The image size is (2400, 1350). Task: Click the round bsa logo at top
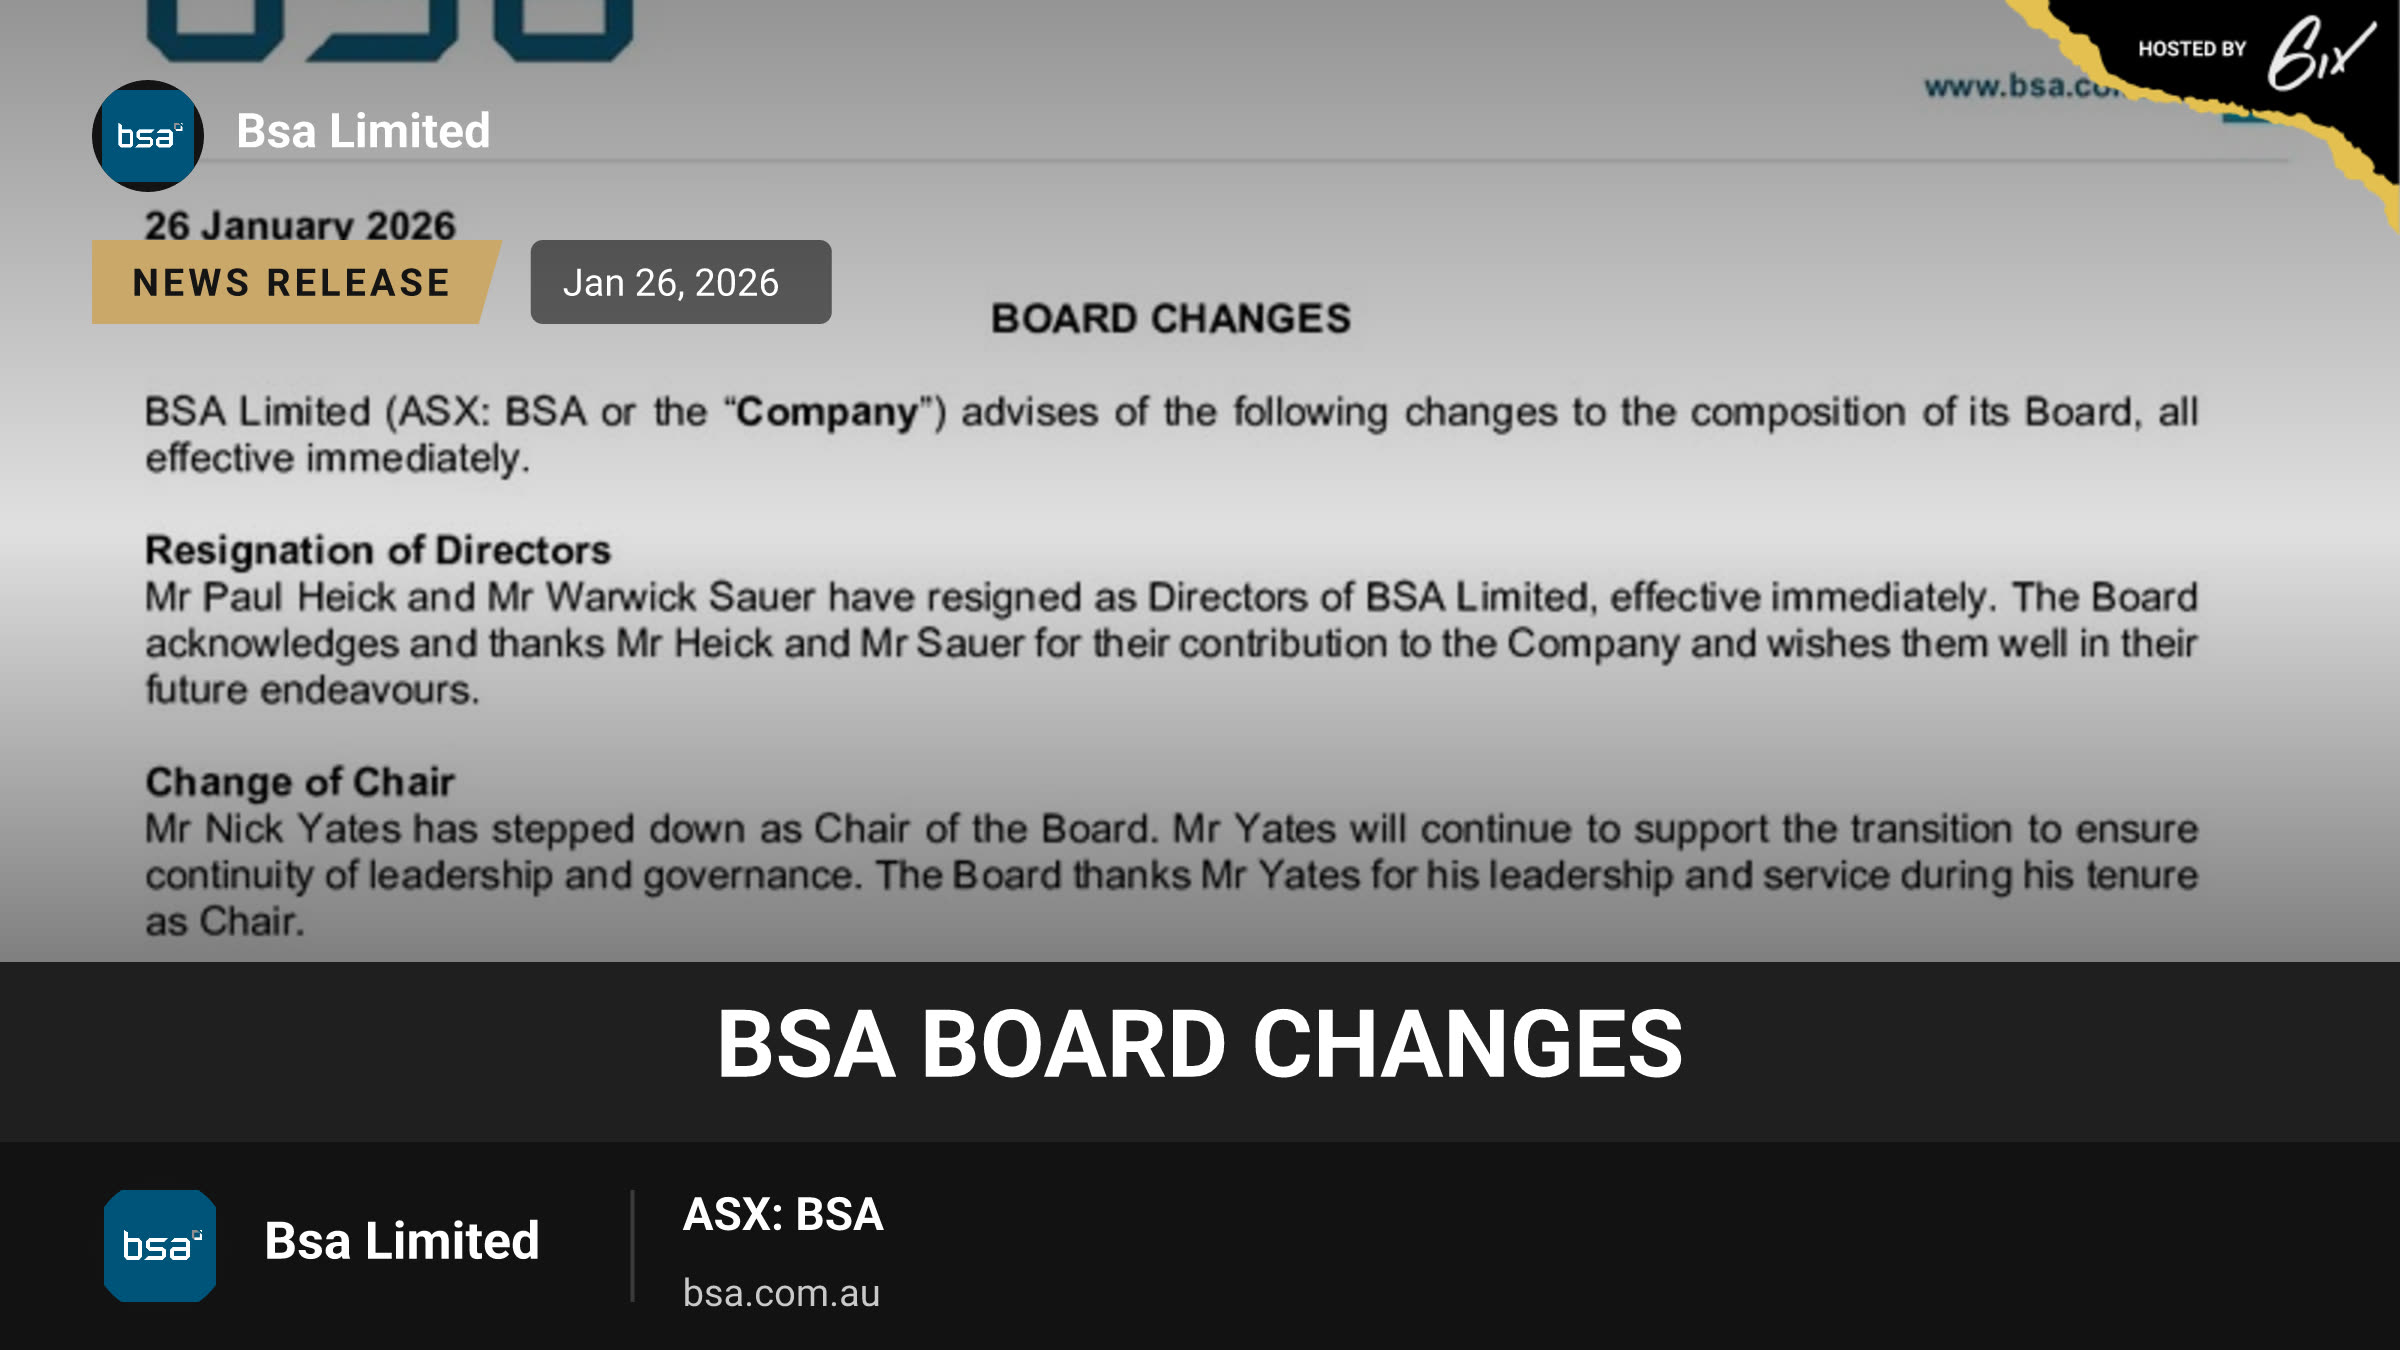[x=148, y=136]
